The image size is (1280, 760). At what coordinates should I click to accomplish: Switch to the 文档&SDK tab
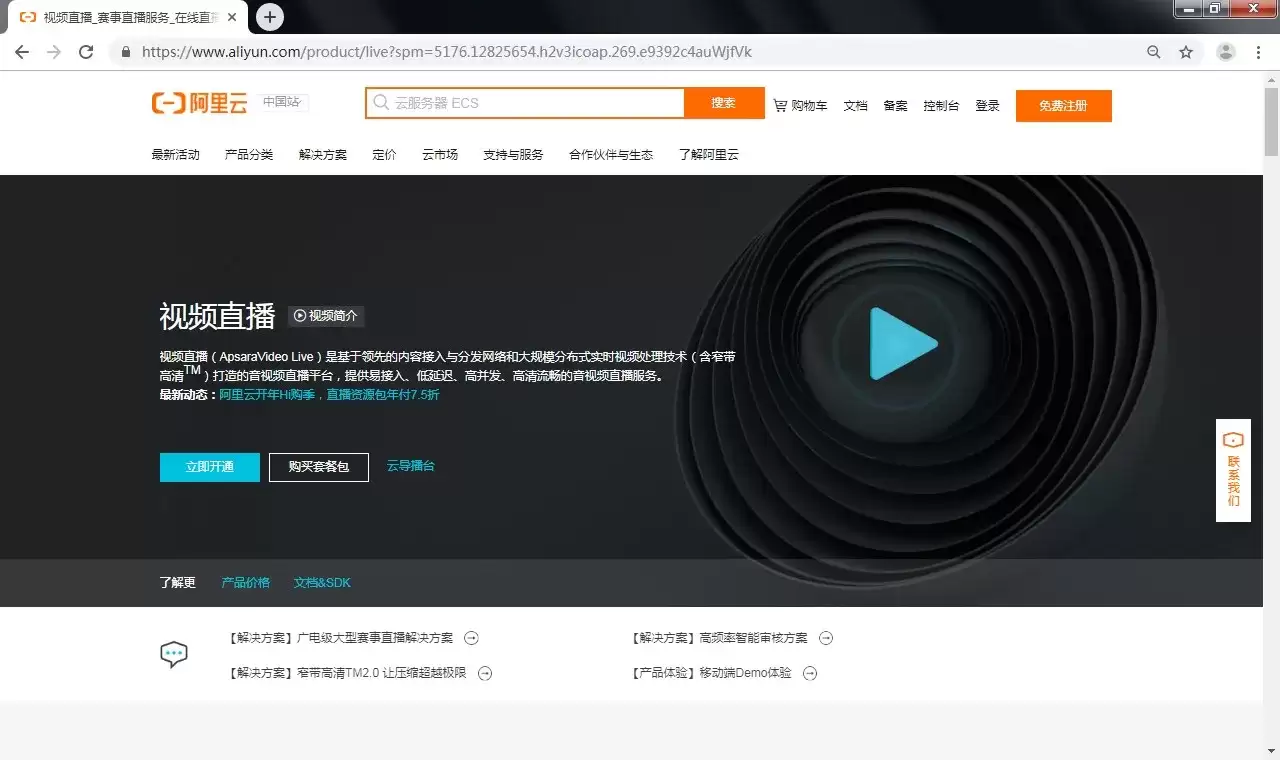coord(322,583)
